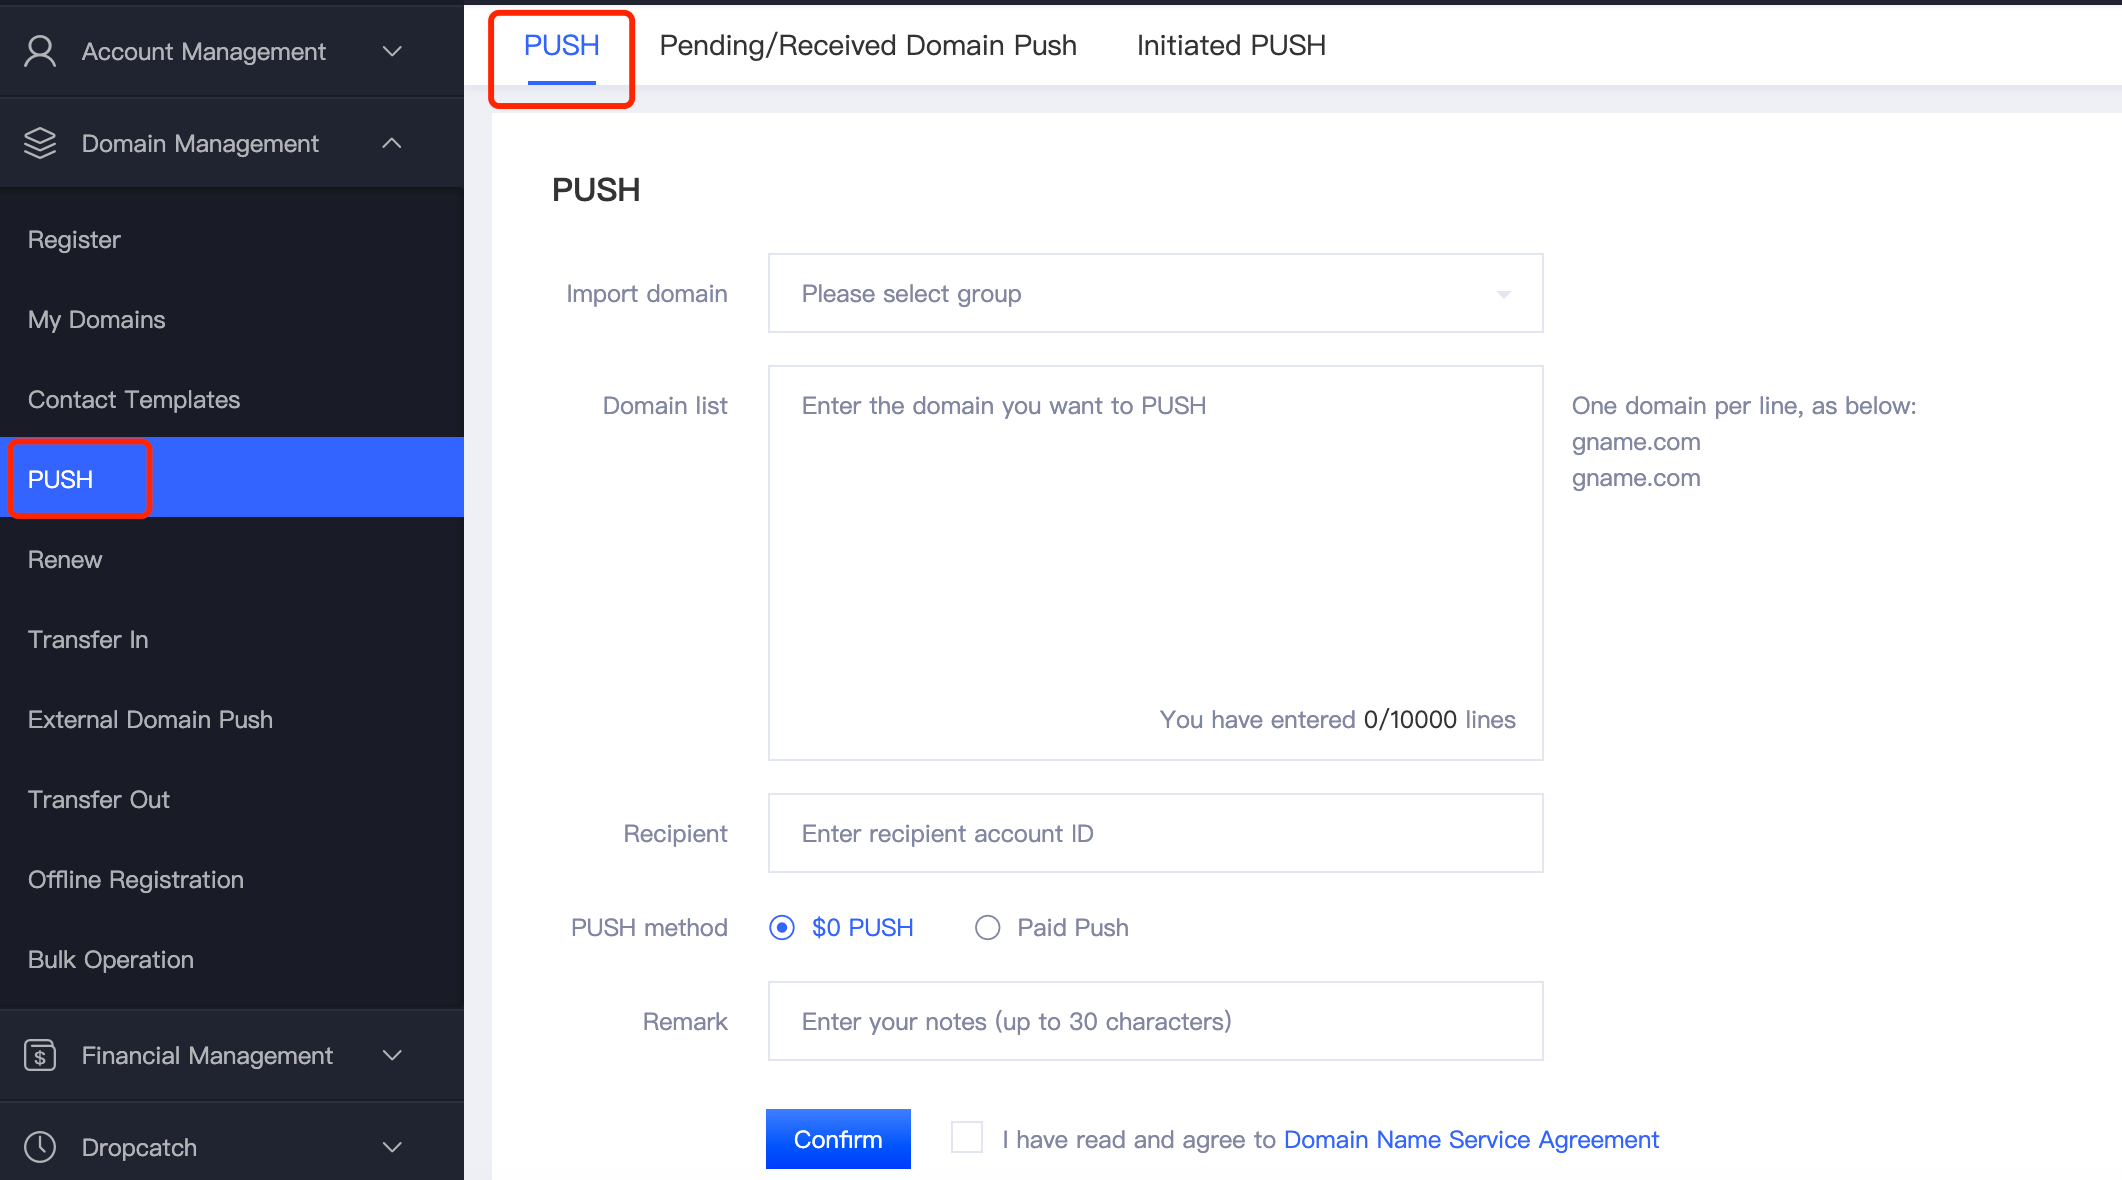Image resolution: width=2122 pixels, height=1180 pixels.
Task: Expand the Dropcatch section chevron
Action: click(x=392, y=1147)
